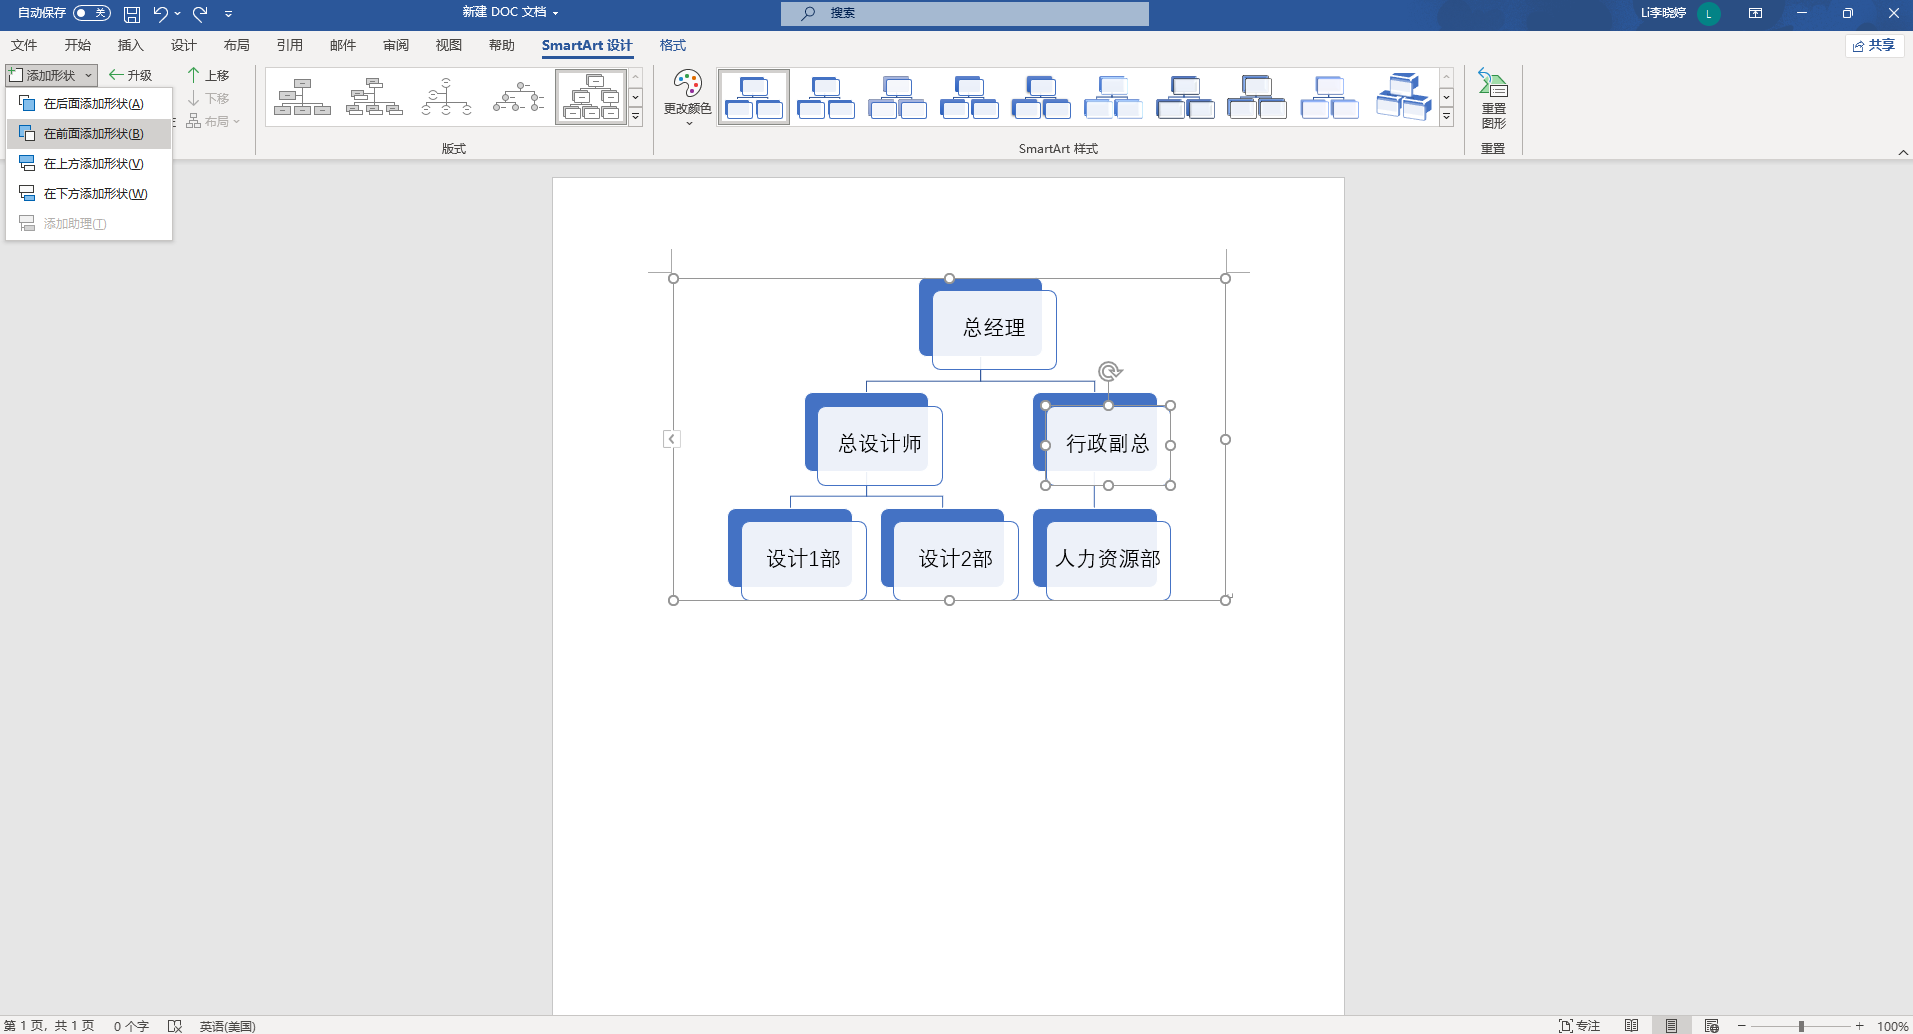Choose 在后面添加形状(A)
Screen dimensions: 1913x1034
(89, 103)
